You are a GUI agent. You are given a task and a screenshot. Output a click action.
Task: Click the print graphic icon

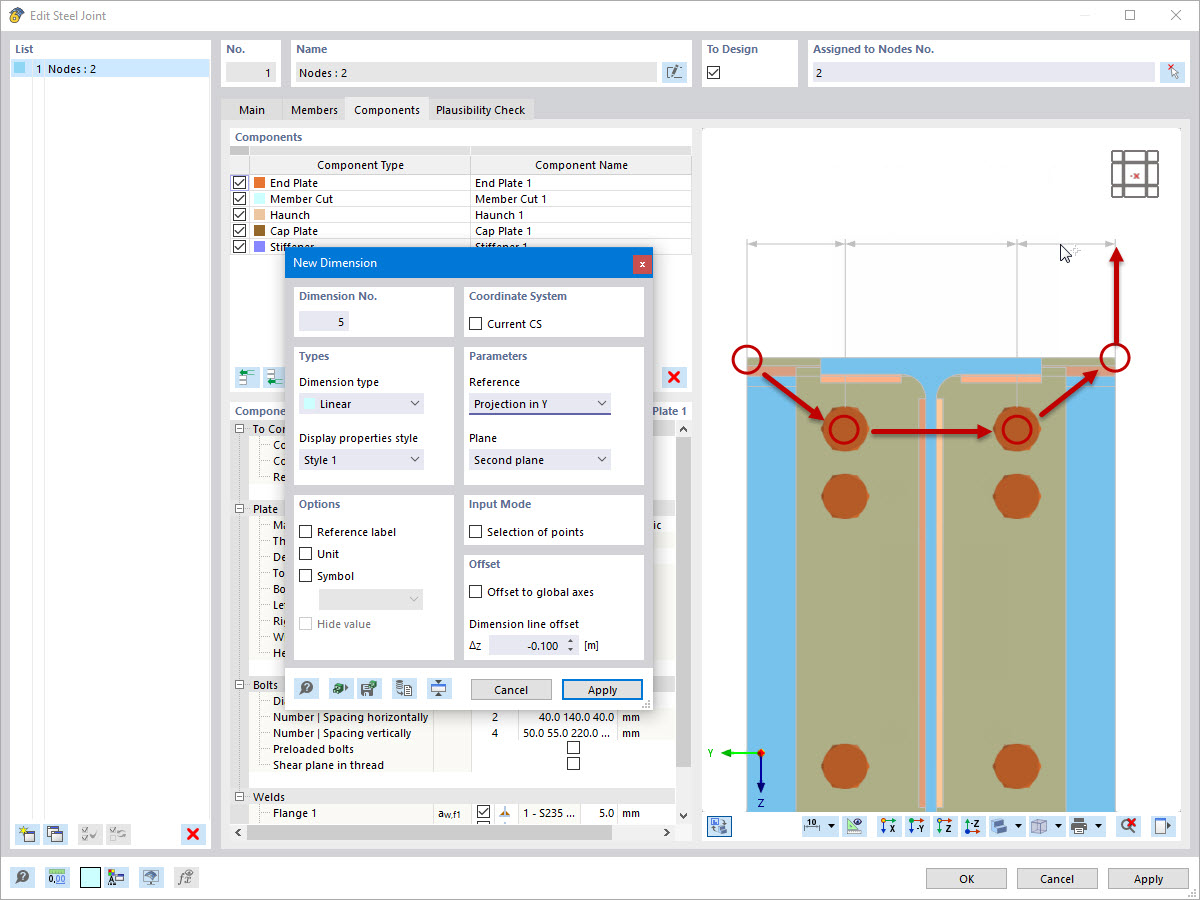click(x=1079, y=826)
